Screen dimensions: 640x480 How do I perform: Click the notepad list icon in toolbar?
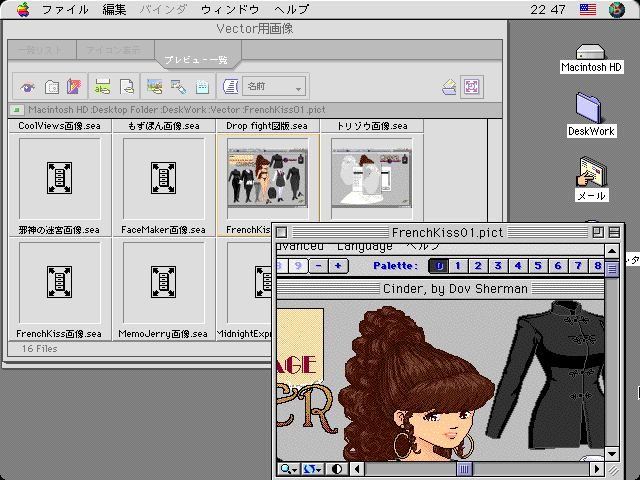pos(202,87)
